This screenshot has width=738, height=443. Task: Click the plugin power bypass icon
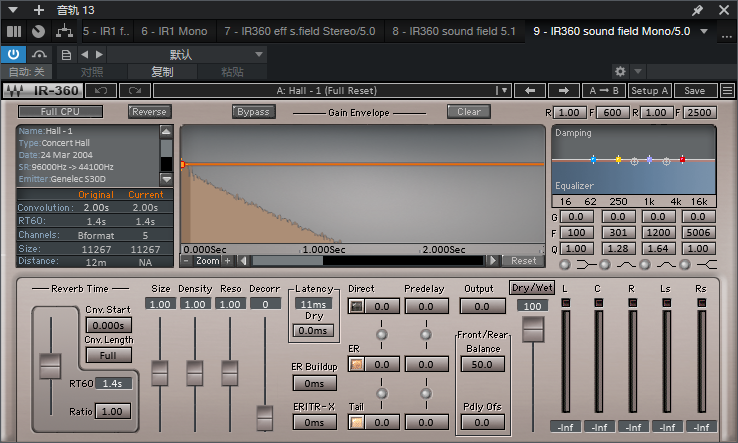(x=14, y=54)
